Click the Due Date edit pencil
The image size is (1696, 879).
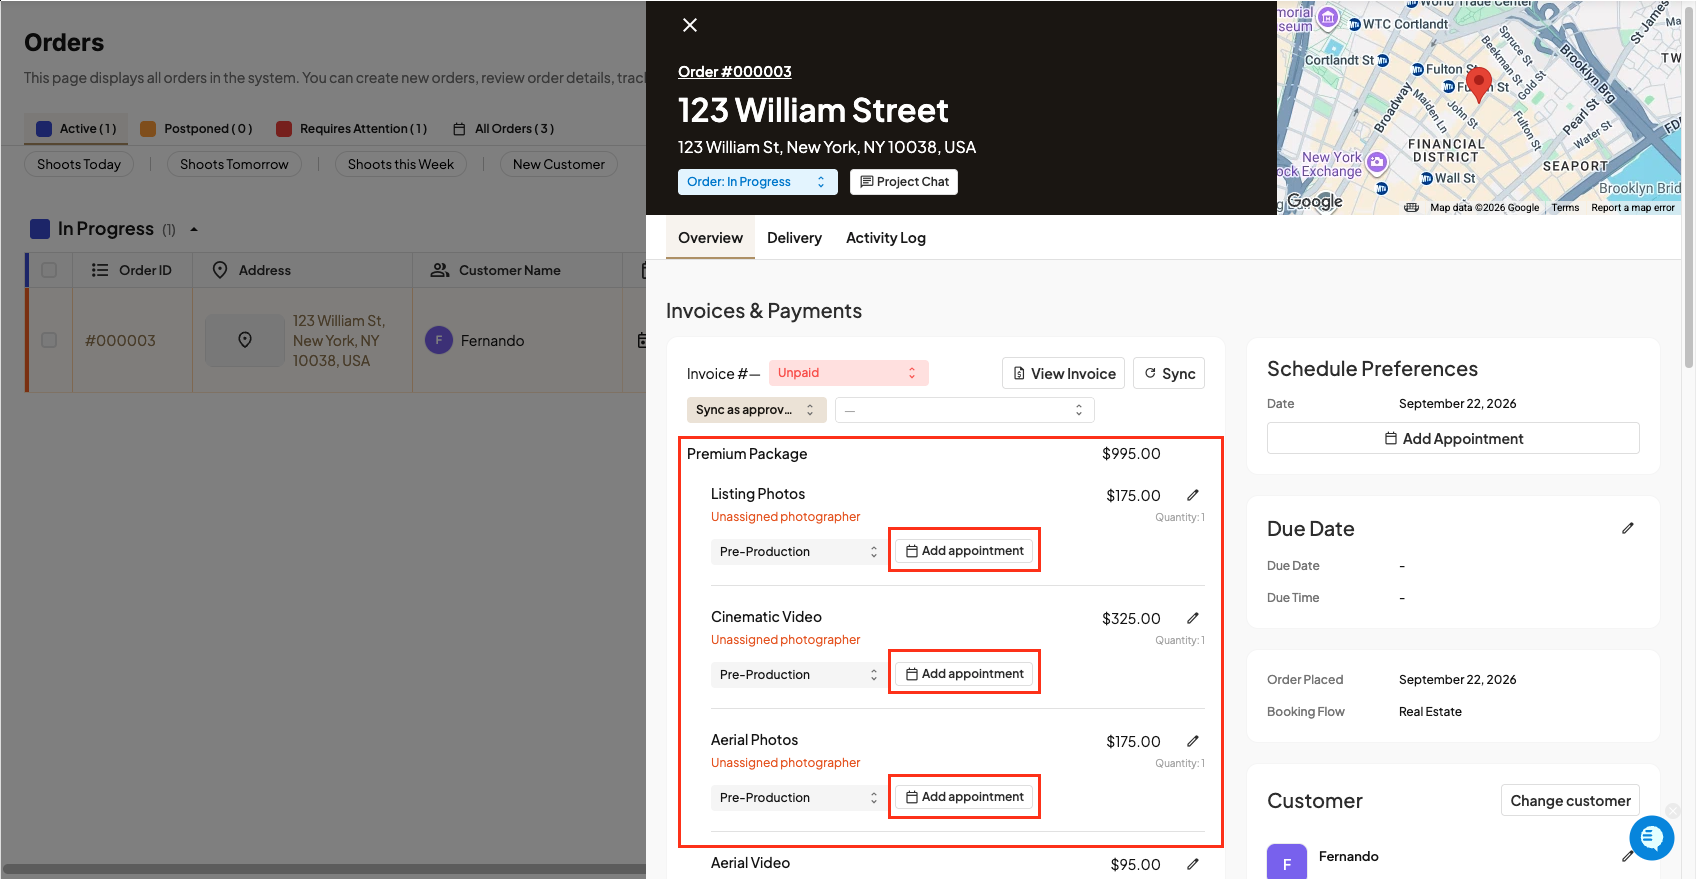[x=1628, y=528]
